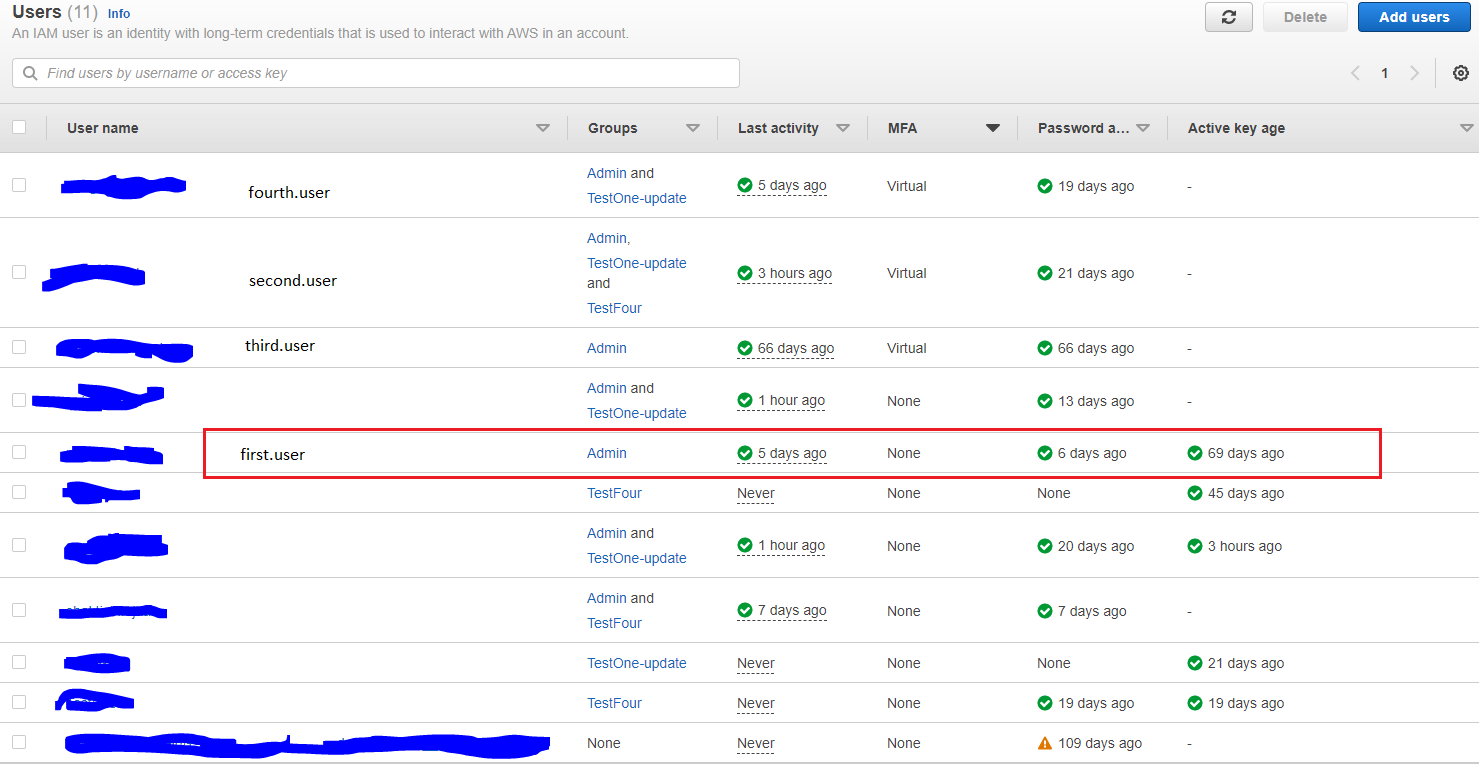Select all users via header checkbox
1479x769 pixels.
(18, 127)
